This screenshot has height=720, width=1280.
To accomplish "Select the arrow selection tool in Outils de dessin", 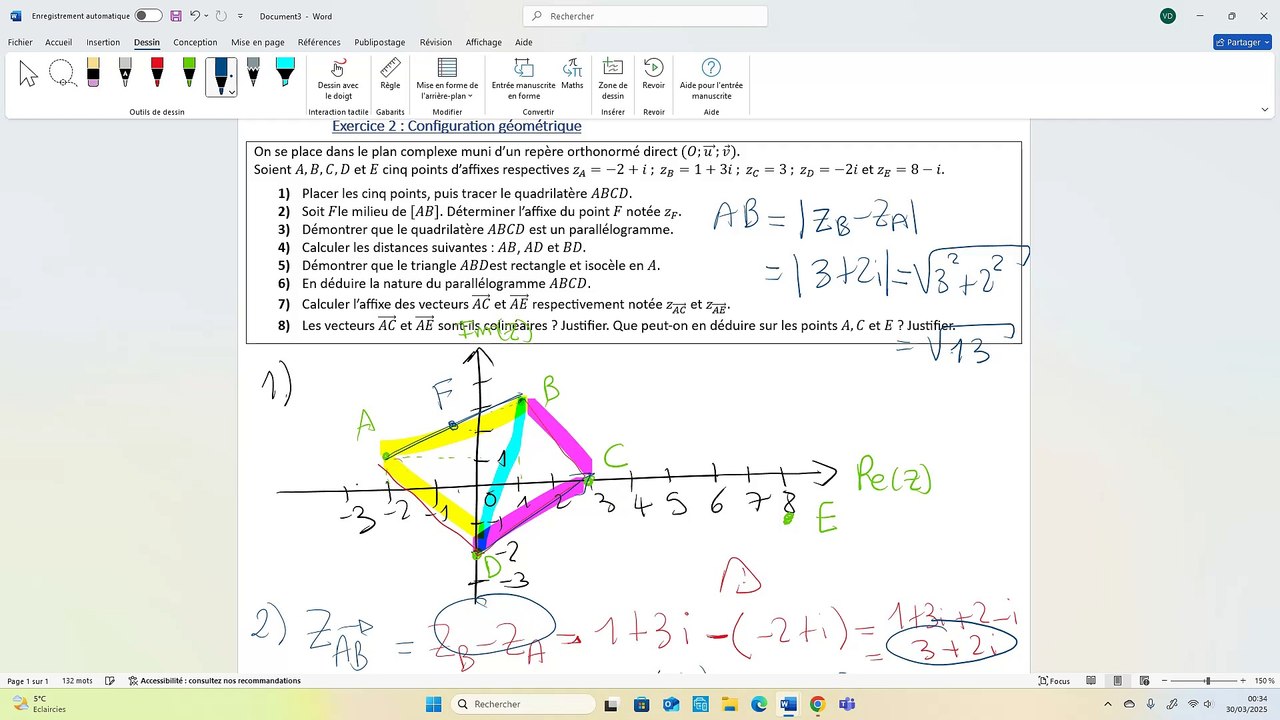I will (28, 74).
